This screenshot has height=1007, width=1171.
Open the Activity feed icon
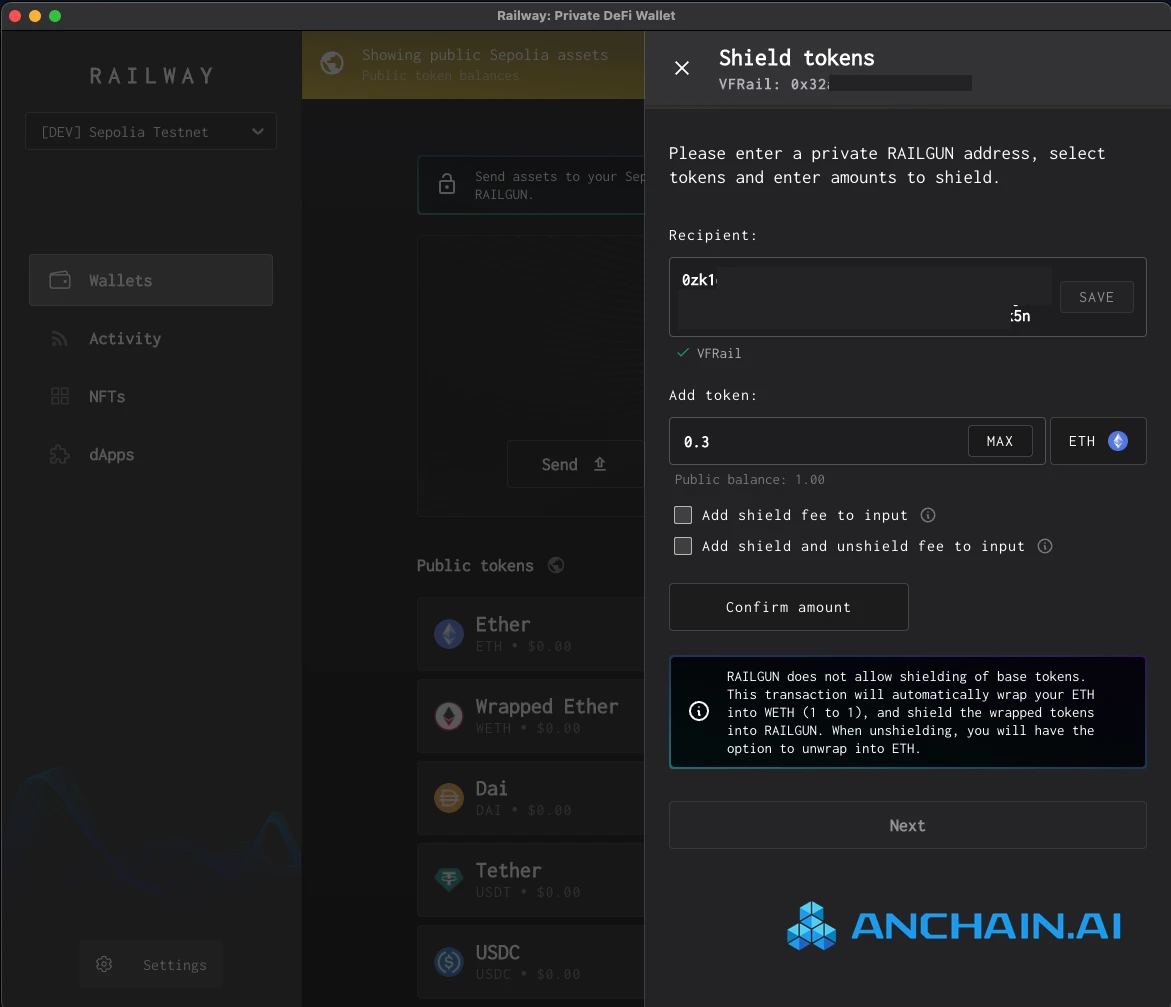coord(60,338)
